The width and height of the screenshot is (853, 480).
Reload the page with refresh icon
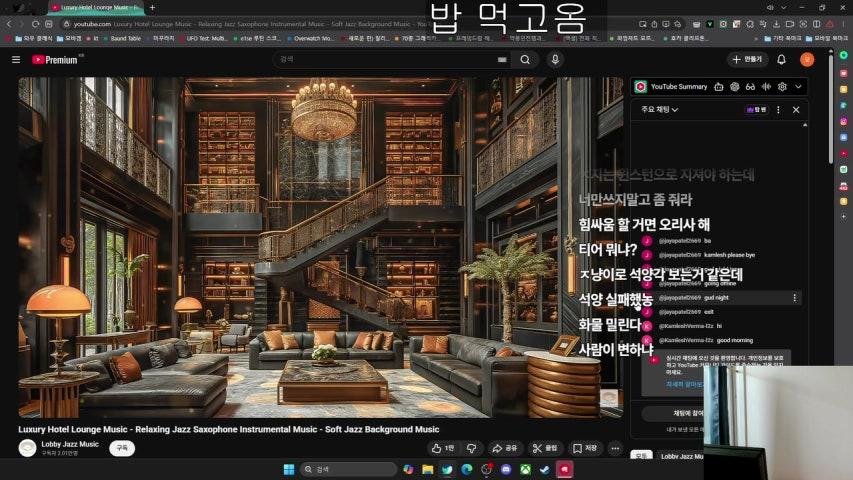(x=35, y=24)
